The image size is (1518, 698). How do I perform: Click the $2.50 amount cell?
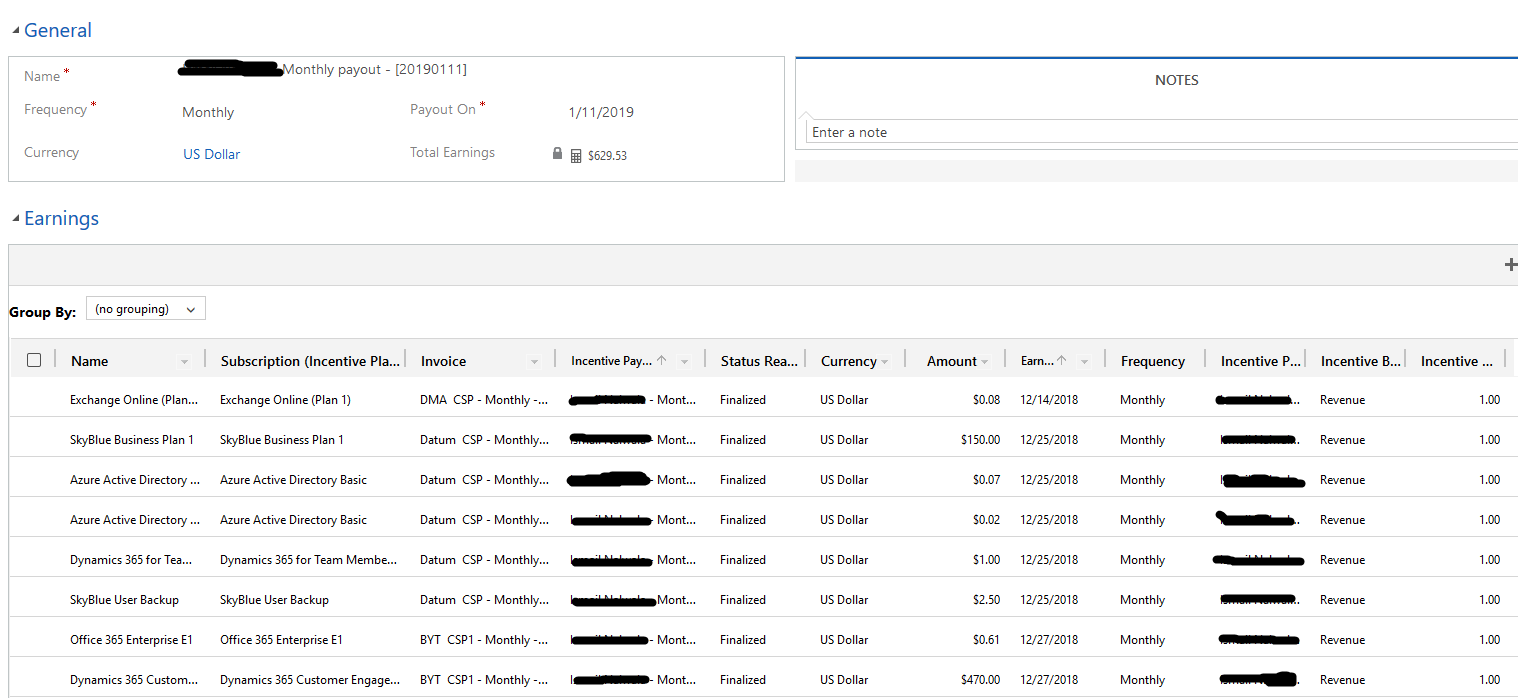[x=986, y=600]
